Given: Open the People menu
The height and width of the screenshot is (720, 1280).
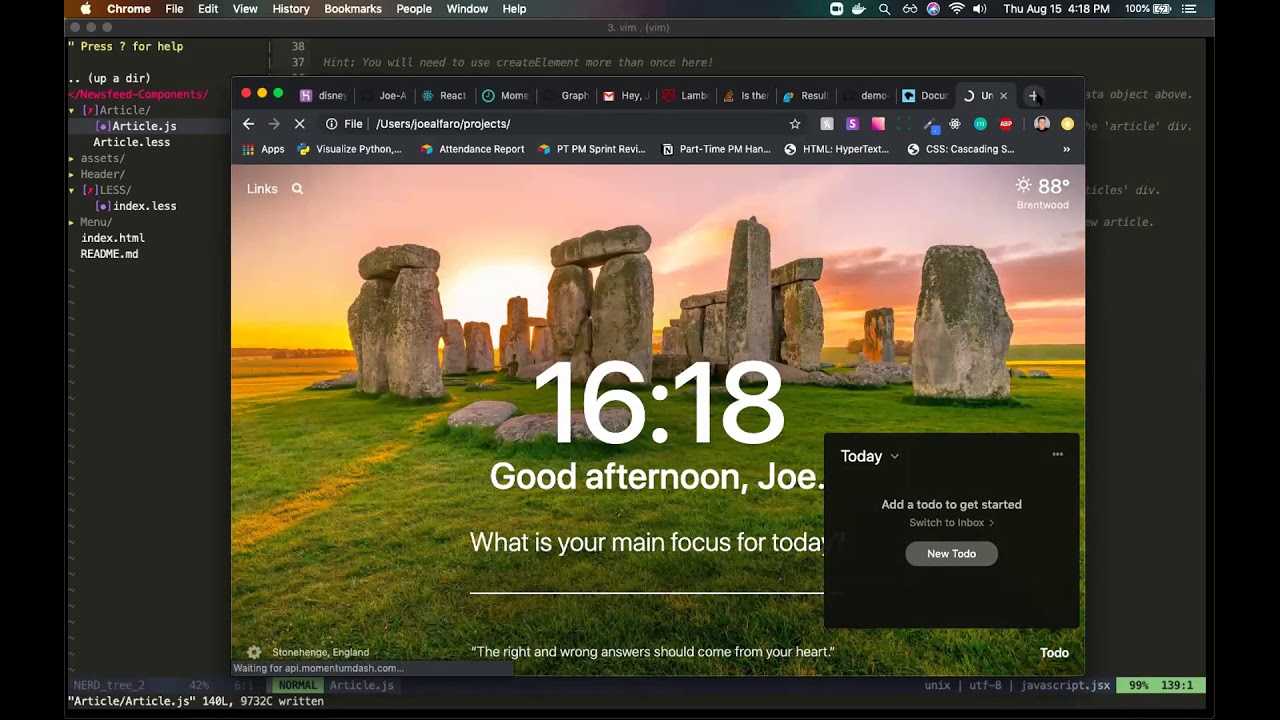Looking at the screenshot, I should coord(414,9).
